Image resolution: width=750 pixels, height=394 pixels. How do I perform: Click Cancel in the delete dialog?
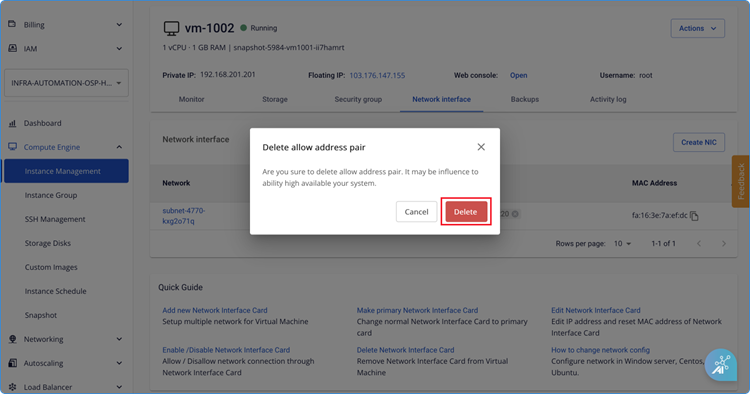pos(416,212)
